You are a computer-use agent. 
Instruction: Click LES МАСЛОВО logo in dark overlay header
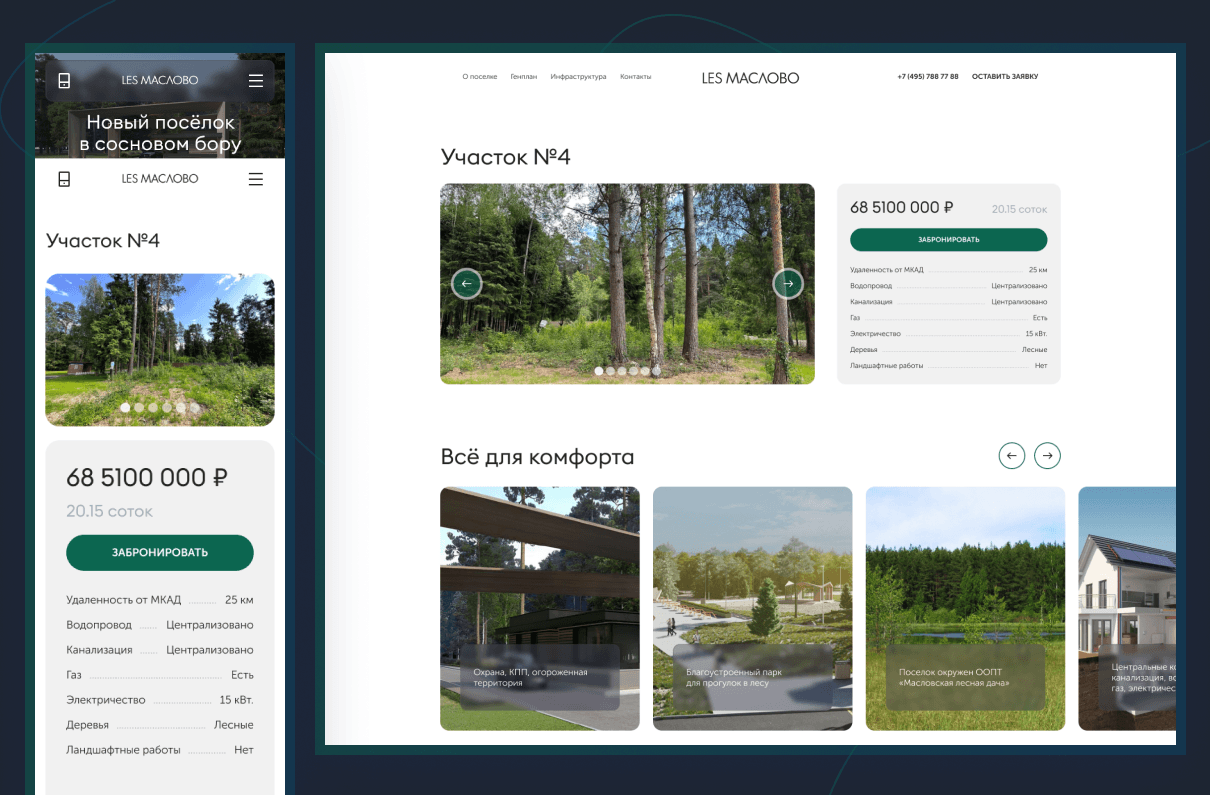click(x=160, y=81)
